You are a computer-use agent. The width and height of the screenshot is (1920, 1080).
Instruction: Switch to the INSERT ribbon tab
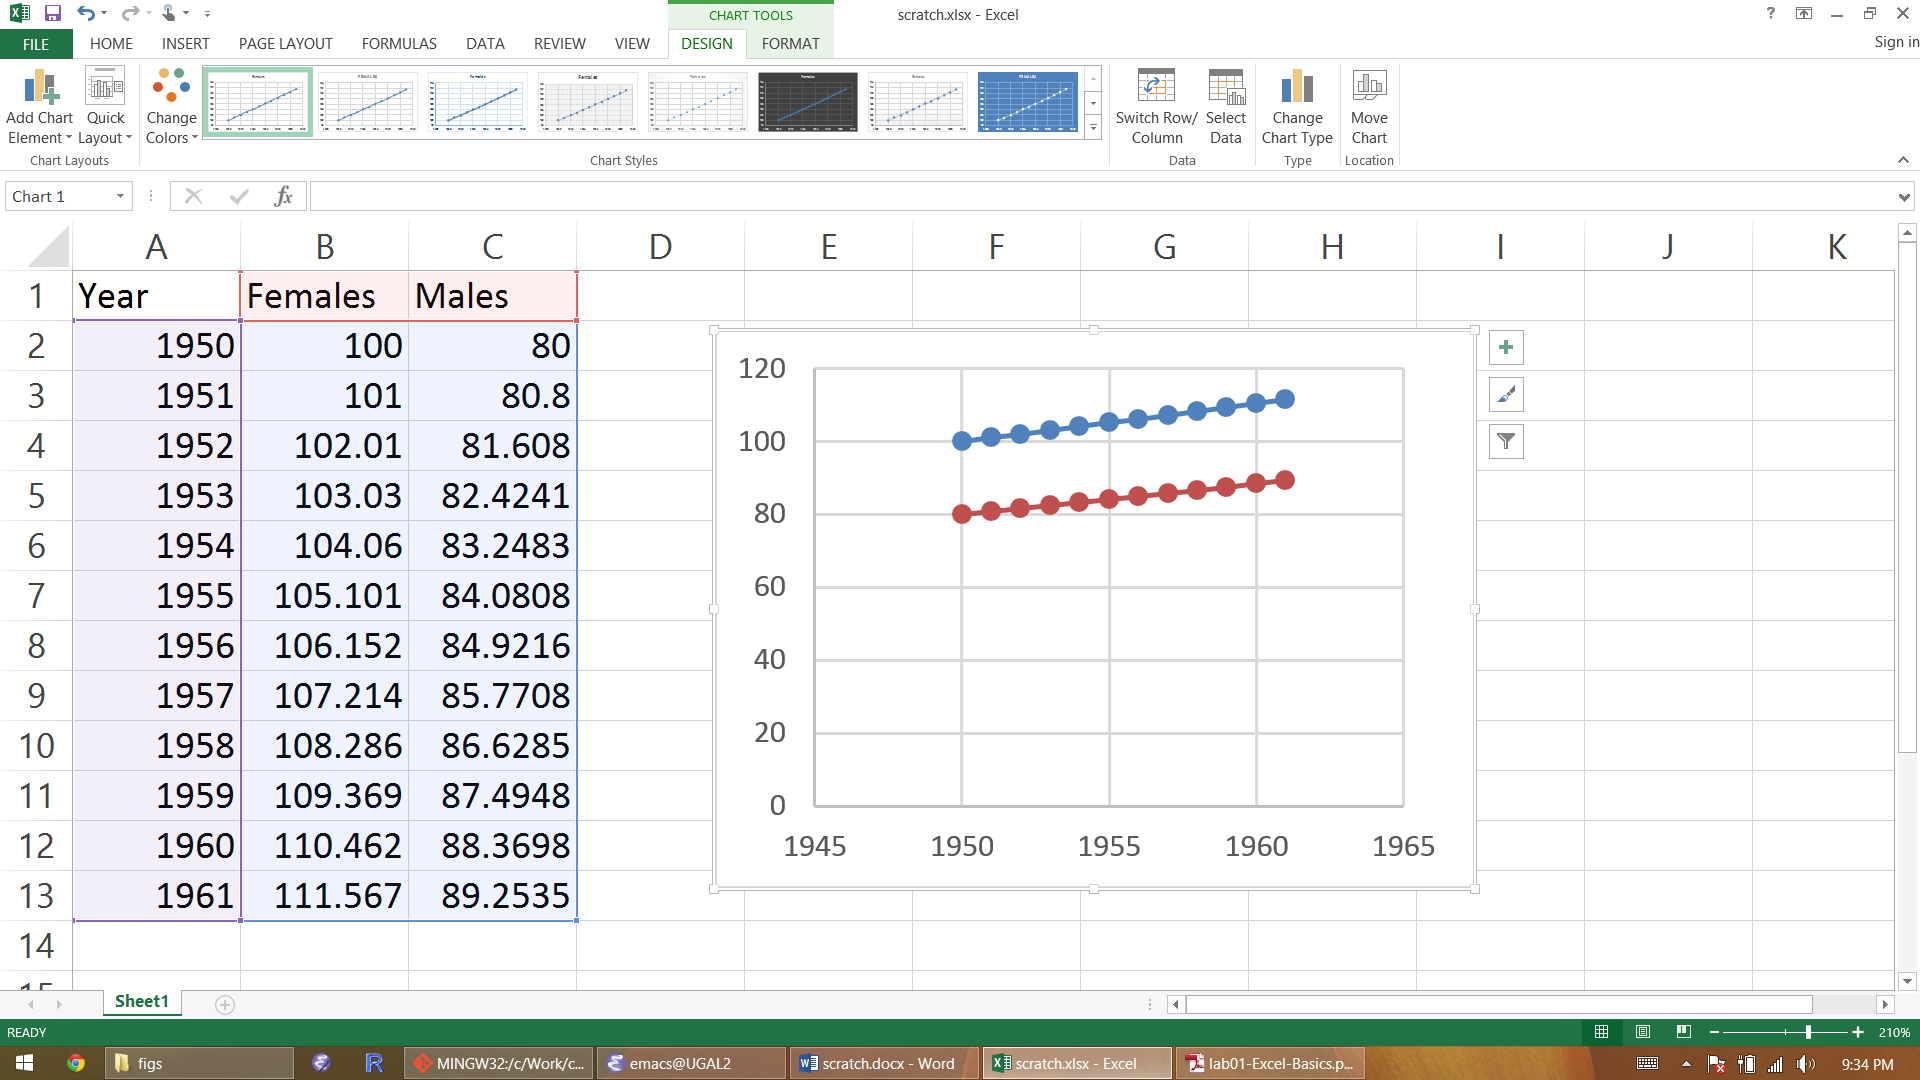pyautogui.click(x=186, y=44)
